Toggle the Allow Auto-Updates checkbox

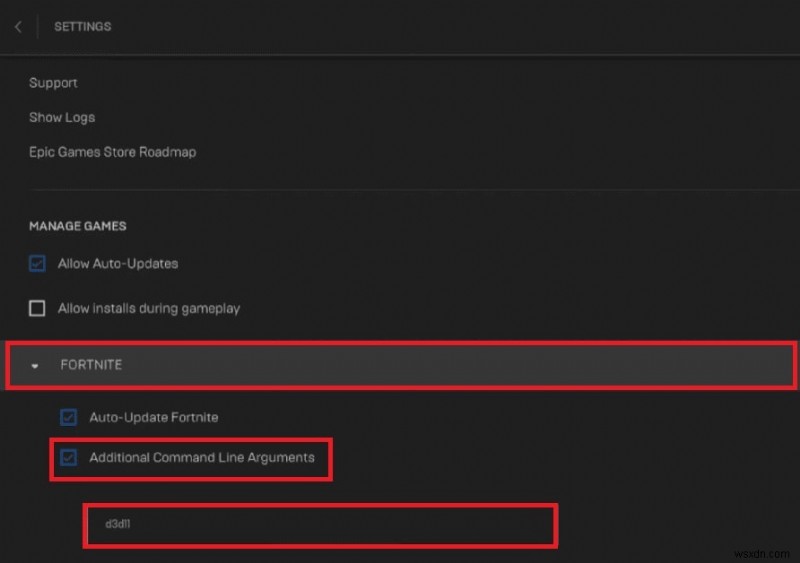pyautogui.click(x=37, y=263)
